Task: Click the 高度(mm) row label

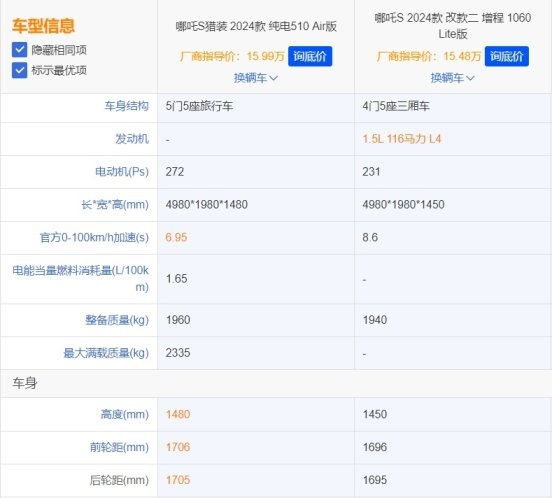Action: click(125, 414)
